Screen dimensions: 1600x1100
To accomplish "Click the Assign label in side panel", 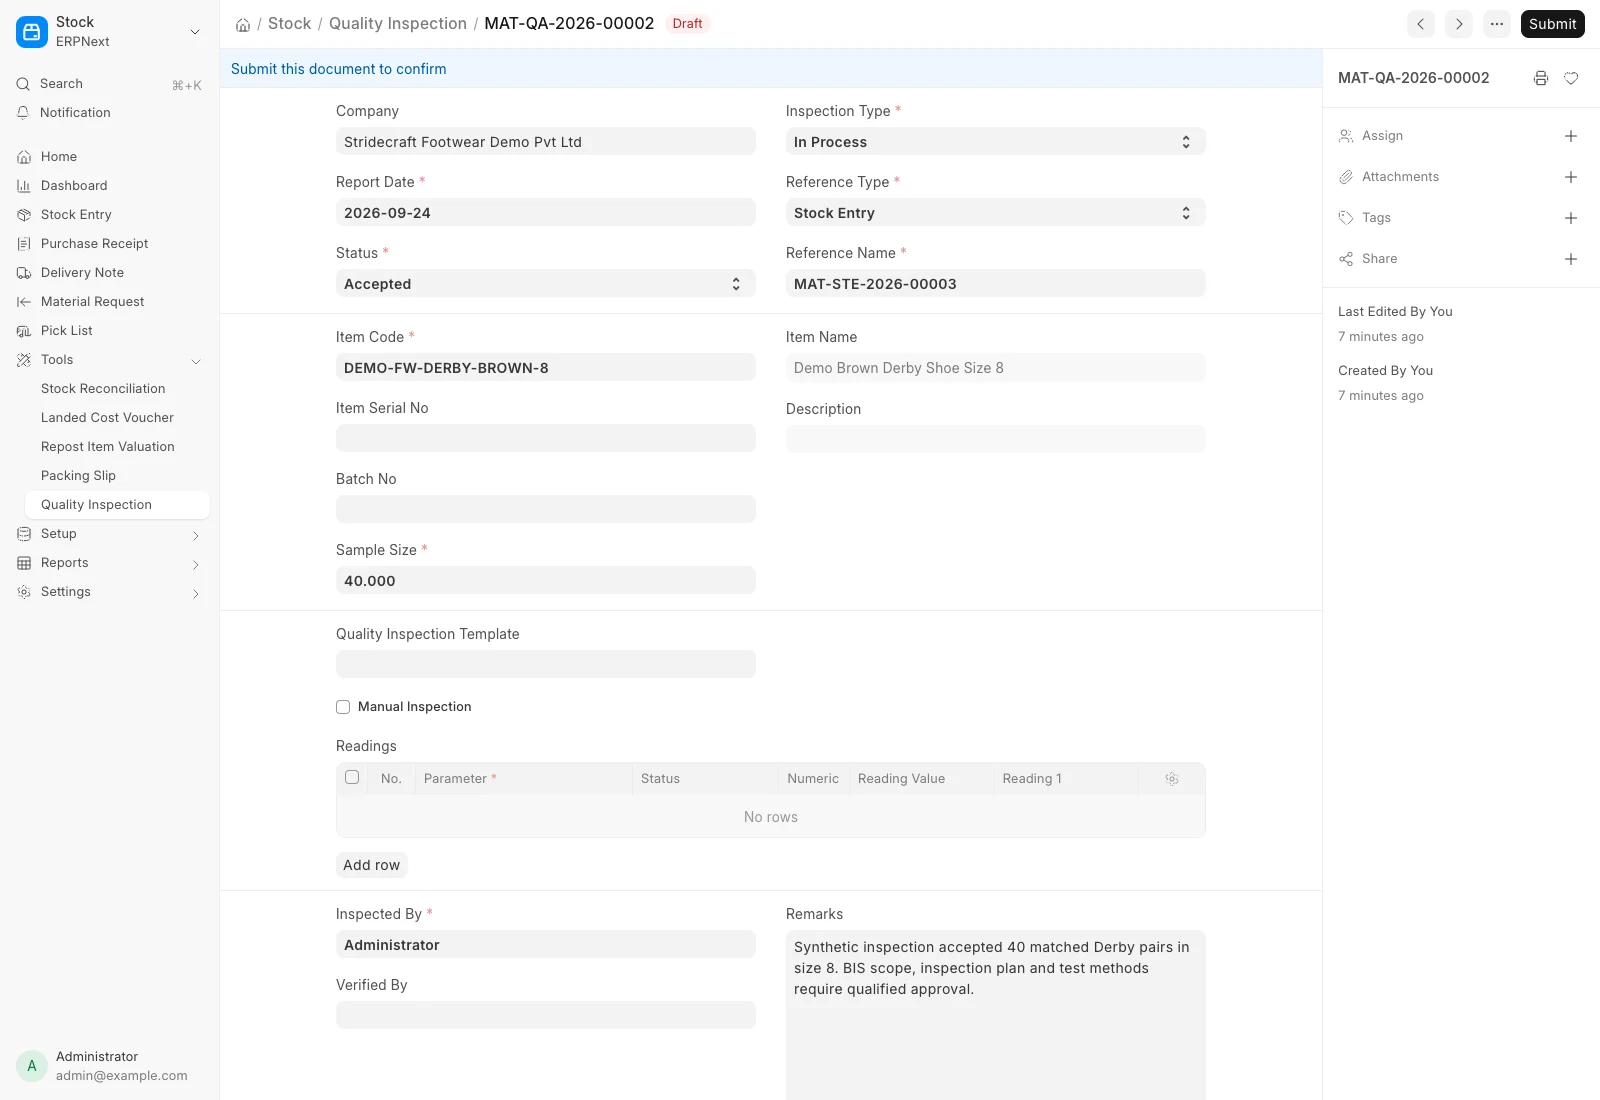I will pos(1382,136).
